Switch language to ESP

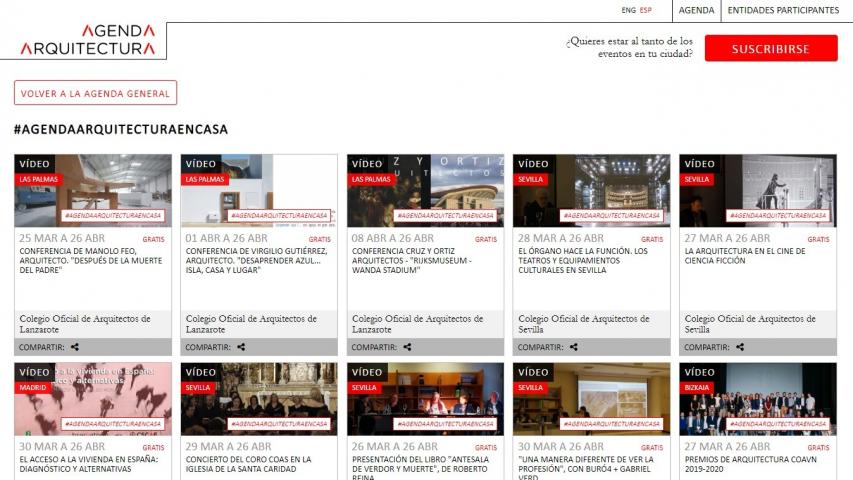pos(646,10)
